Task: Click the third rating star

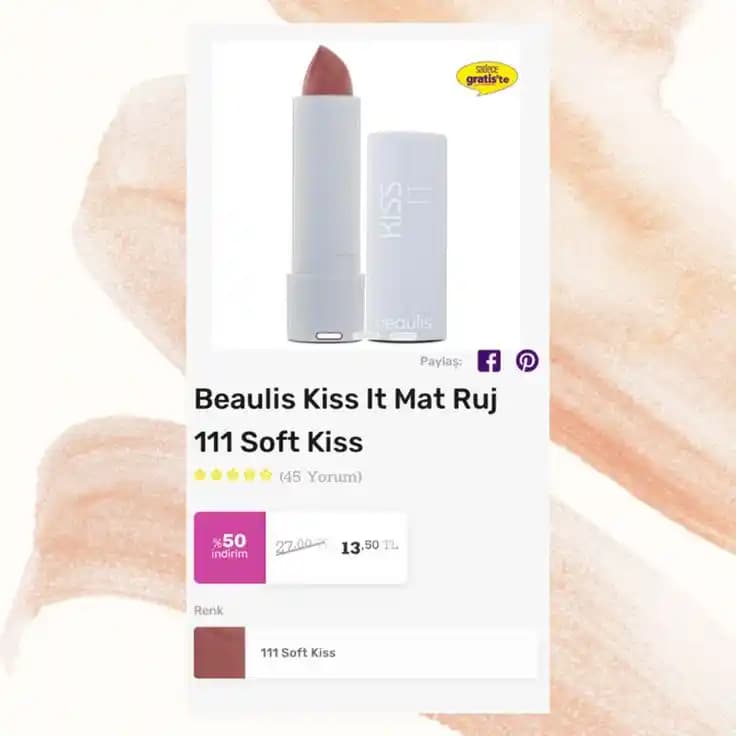Action: (233, 475)
